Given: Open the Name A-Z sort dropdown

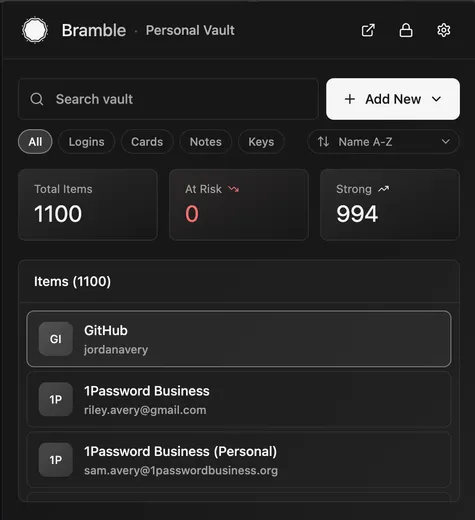Looking at the screenshot, I should (x=383, y=142).
